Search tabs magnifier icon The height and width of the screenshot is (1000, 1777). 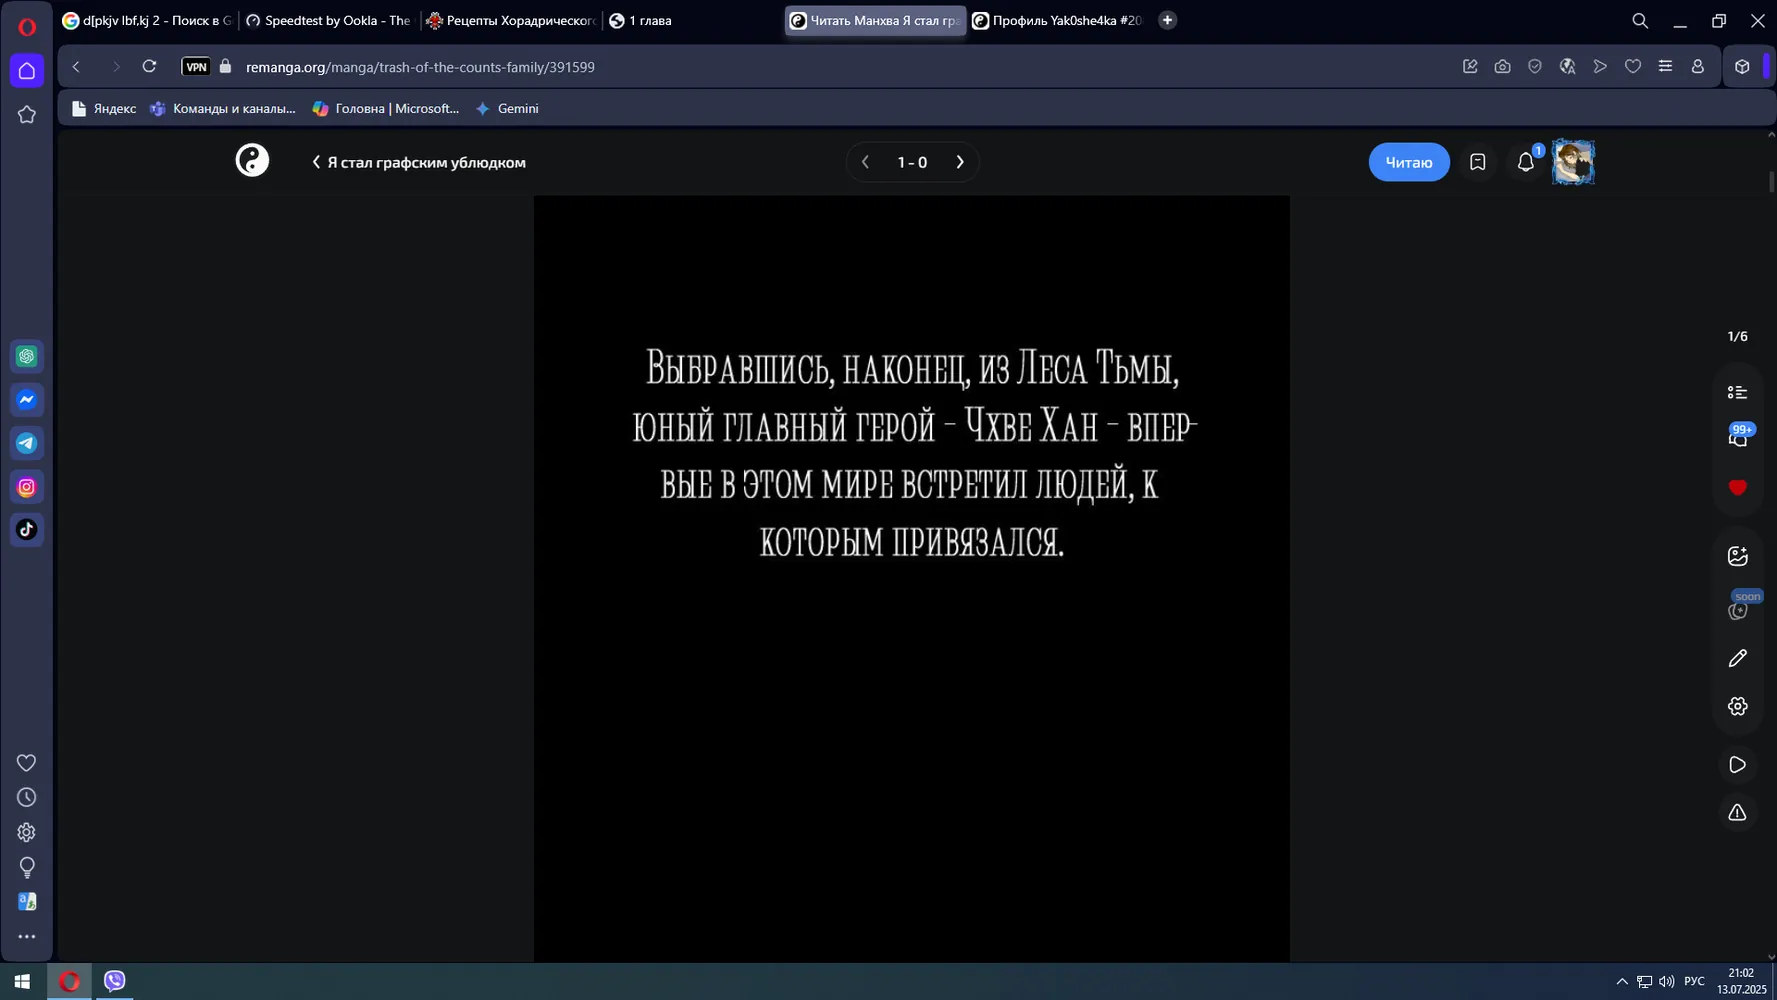pos(1640,20)
